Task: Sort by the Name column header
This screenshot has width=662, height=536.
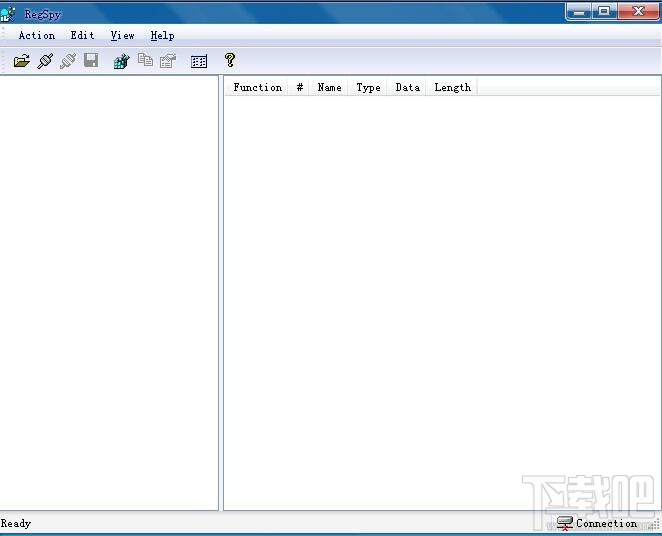Action: (329, 87)
